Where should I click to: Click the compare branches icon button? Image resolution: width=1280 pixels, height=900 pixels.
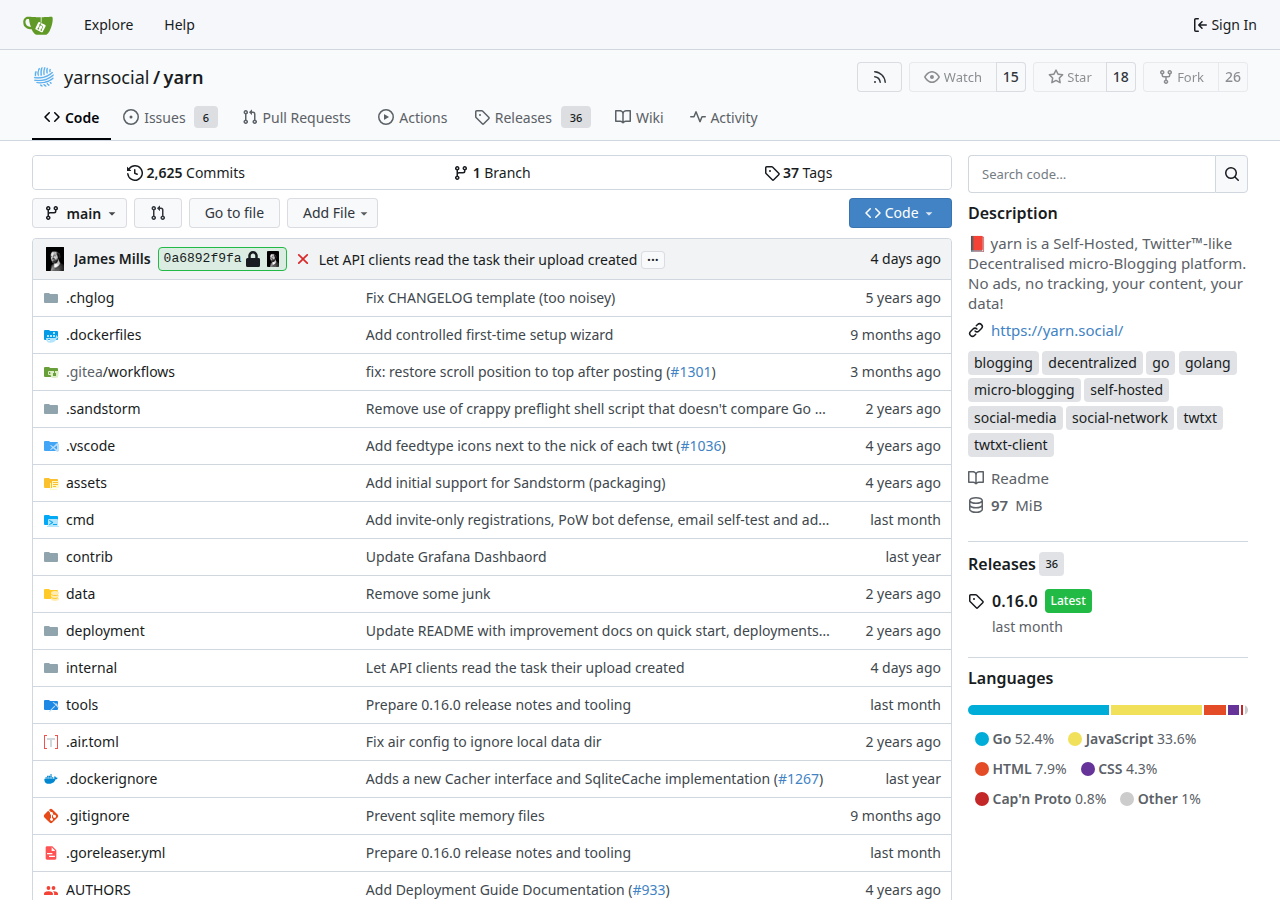click(x=158, y=213)
